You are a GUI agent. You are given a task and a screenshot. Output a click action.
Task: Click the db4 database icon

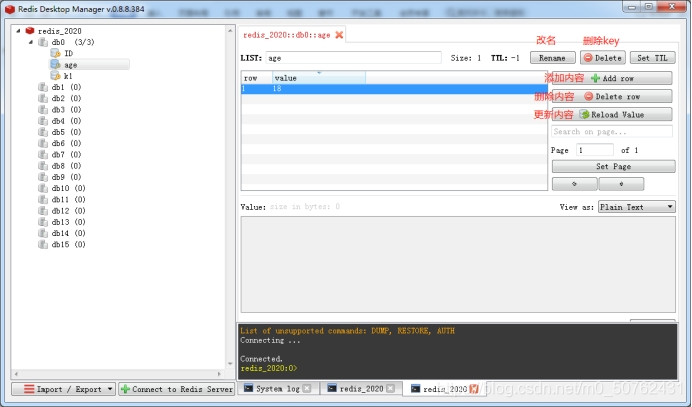tap(43, 121)
